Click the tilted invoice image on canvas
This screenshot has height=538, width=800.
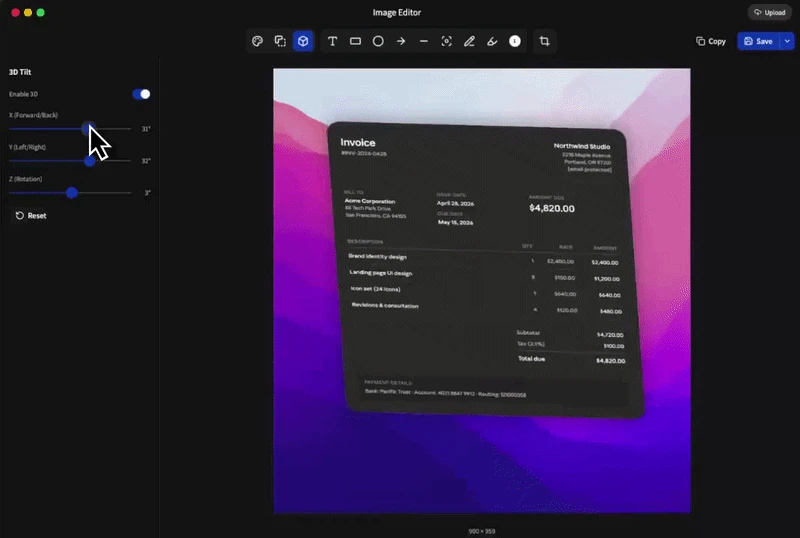point(484,270)
